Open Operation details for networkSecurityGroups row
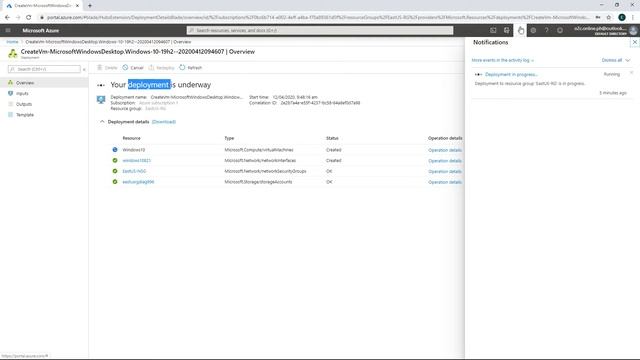Image resolution: width=640 pixels, height=360 pixels. click(x=445, y=171)
